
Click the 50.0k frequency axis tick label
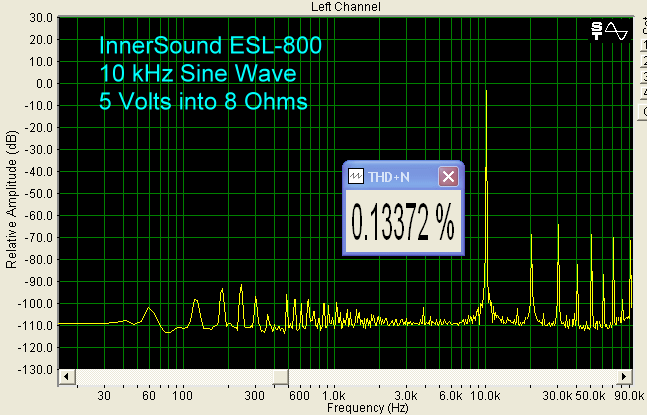tap(590, 396)
